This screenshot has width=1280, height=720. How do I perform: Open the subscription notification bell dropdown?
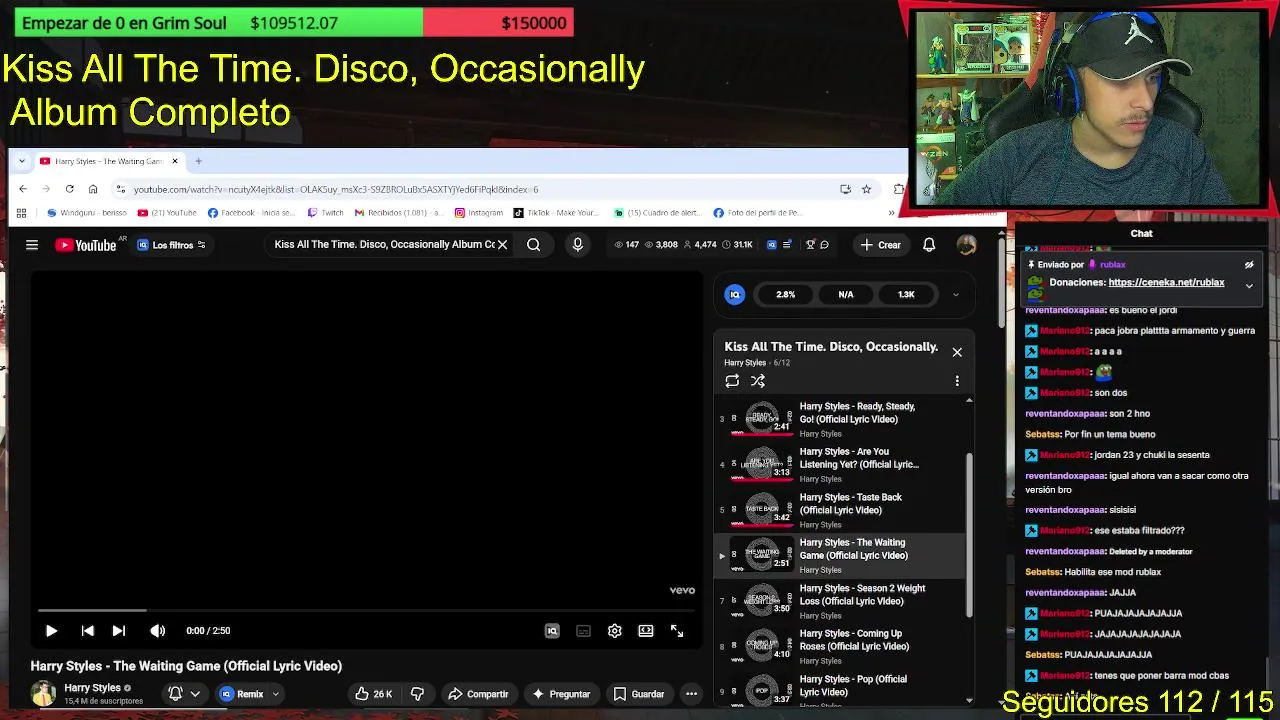pos(184,694)
